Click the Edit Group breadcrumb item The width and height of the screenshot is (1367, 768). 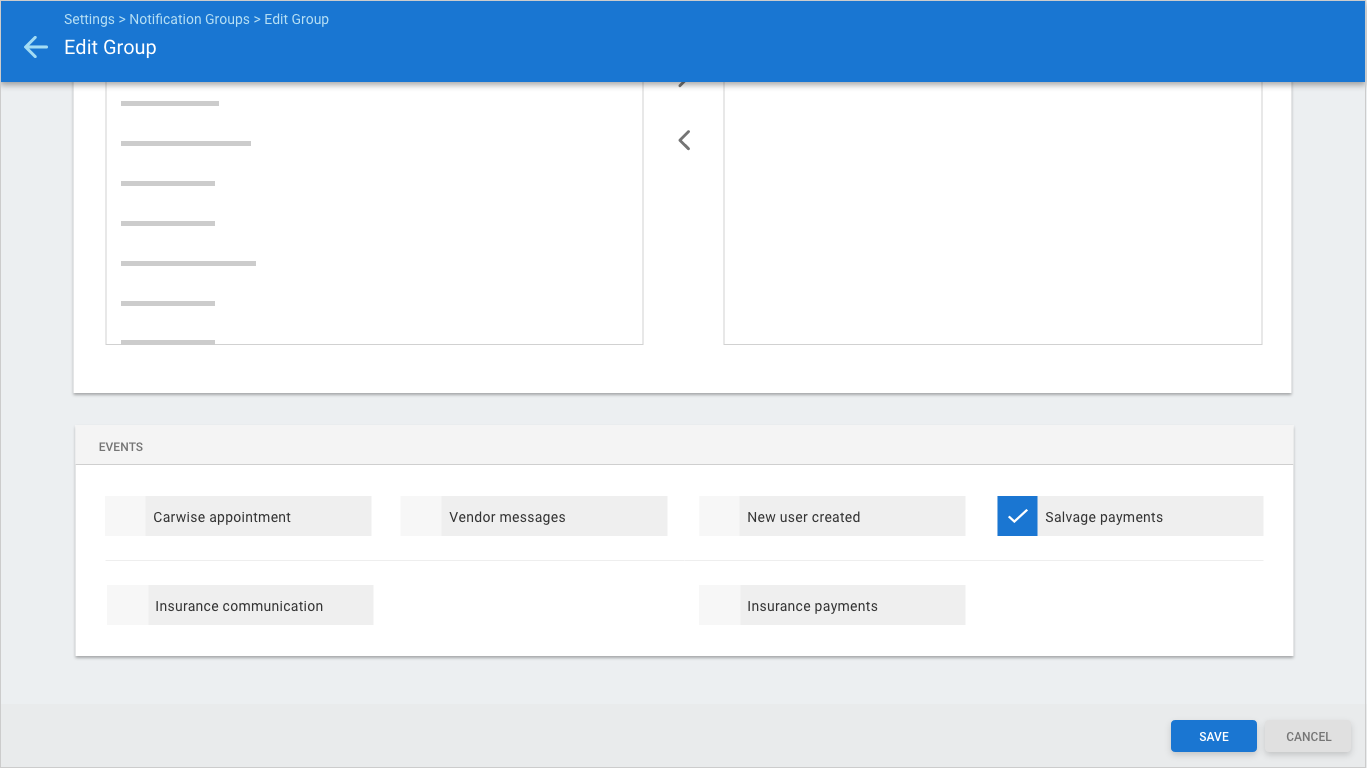296,19
